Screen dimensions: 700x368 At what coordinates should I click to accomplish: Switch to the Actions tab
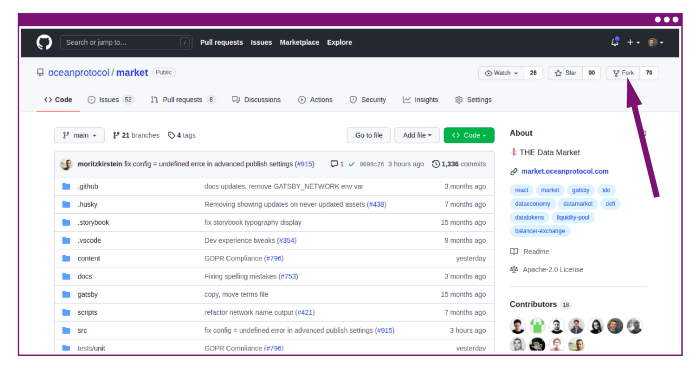click(315, 100)
